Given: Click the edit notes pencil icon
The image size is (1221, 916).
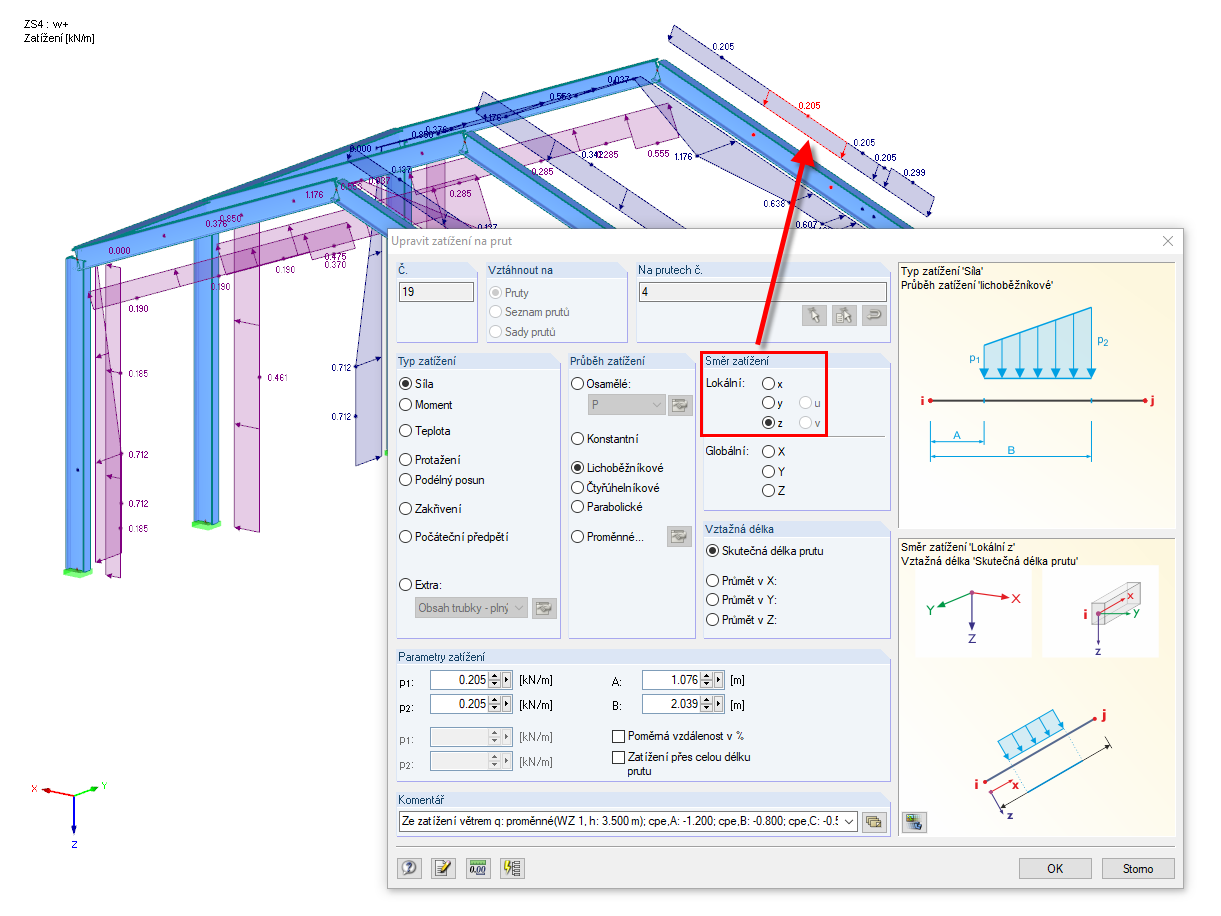Looking at the screenshot, I should tap(444, 868).
